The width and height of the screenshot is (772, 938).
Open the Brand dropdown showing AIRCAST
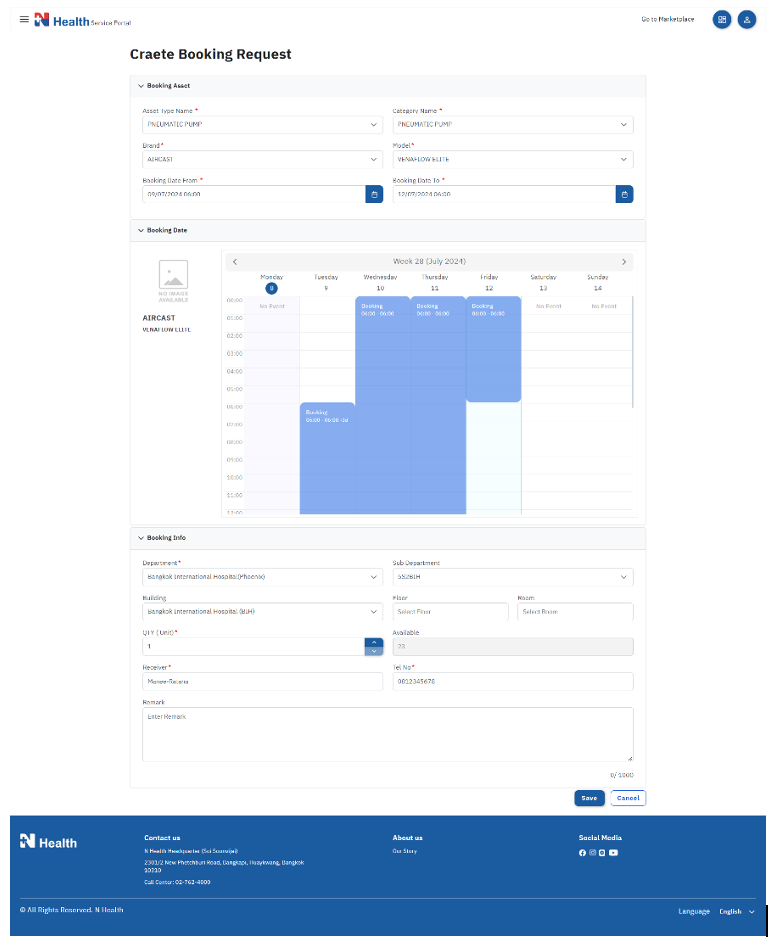pyautogui.click(x=263, y=160)
